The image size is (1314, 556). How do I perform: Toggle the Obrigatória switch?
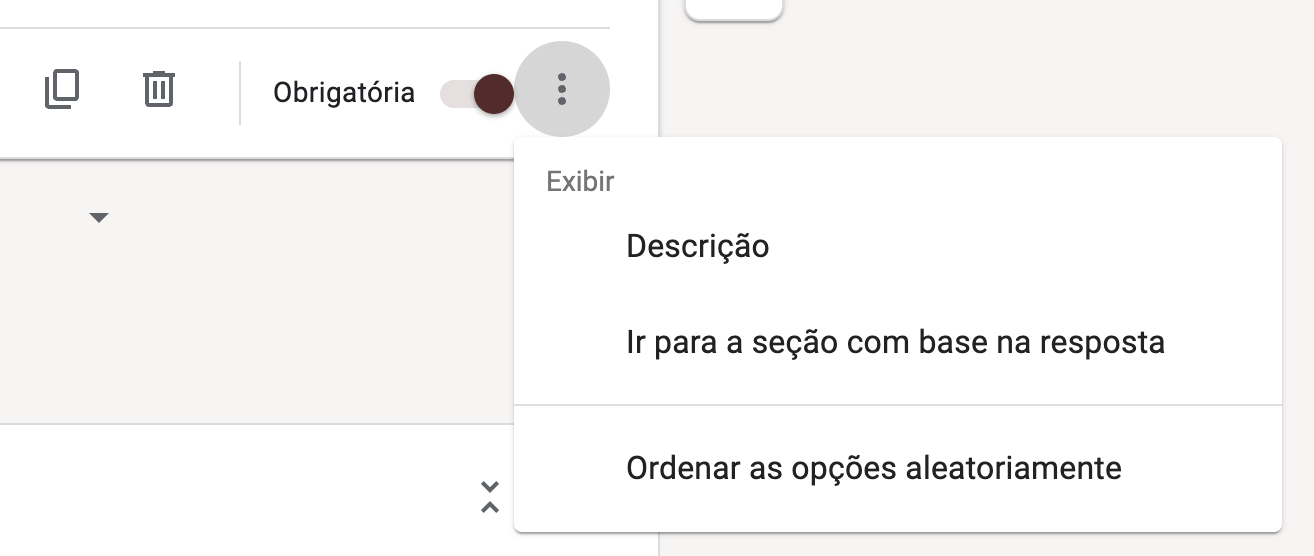478,93
